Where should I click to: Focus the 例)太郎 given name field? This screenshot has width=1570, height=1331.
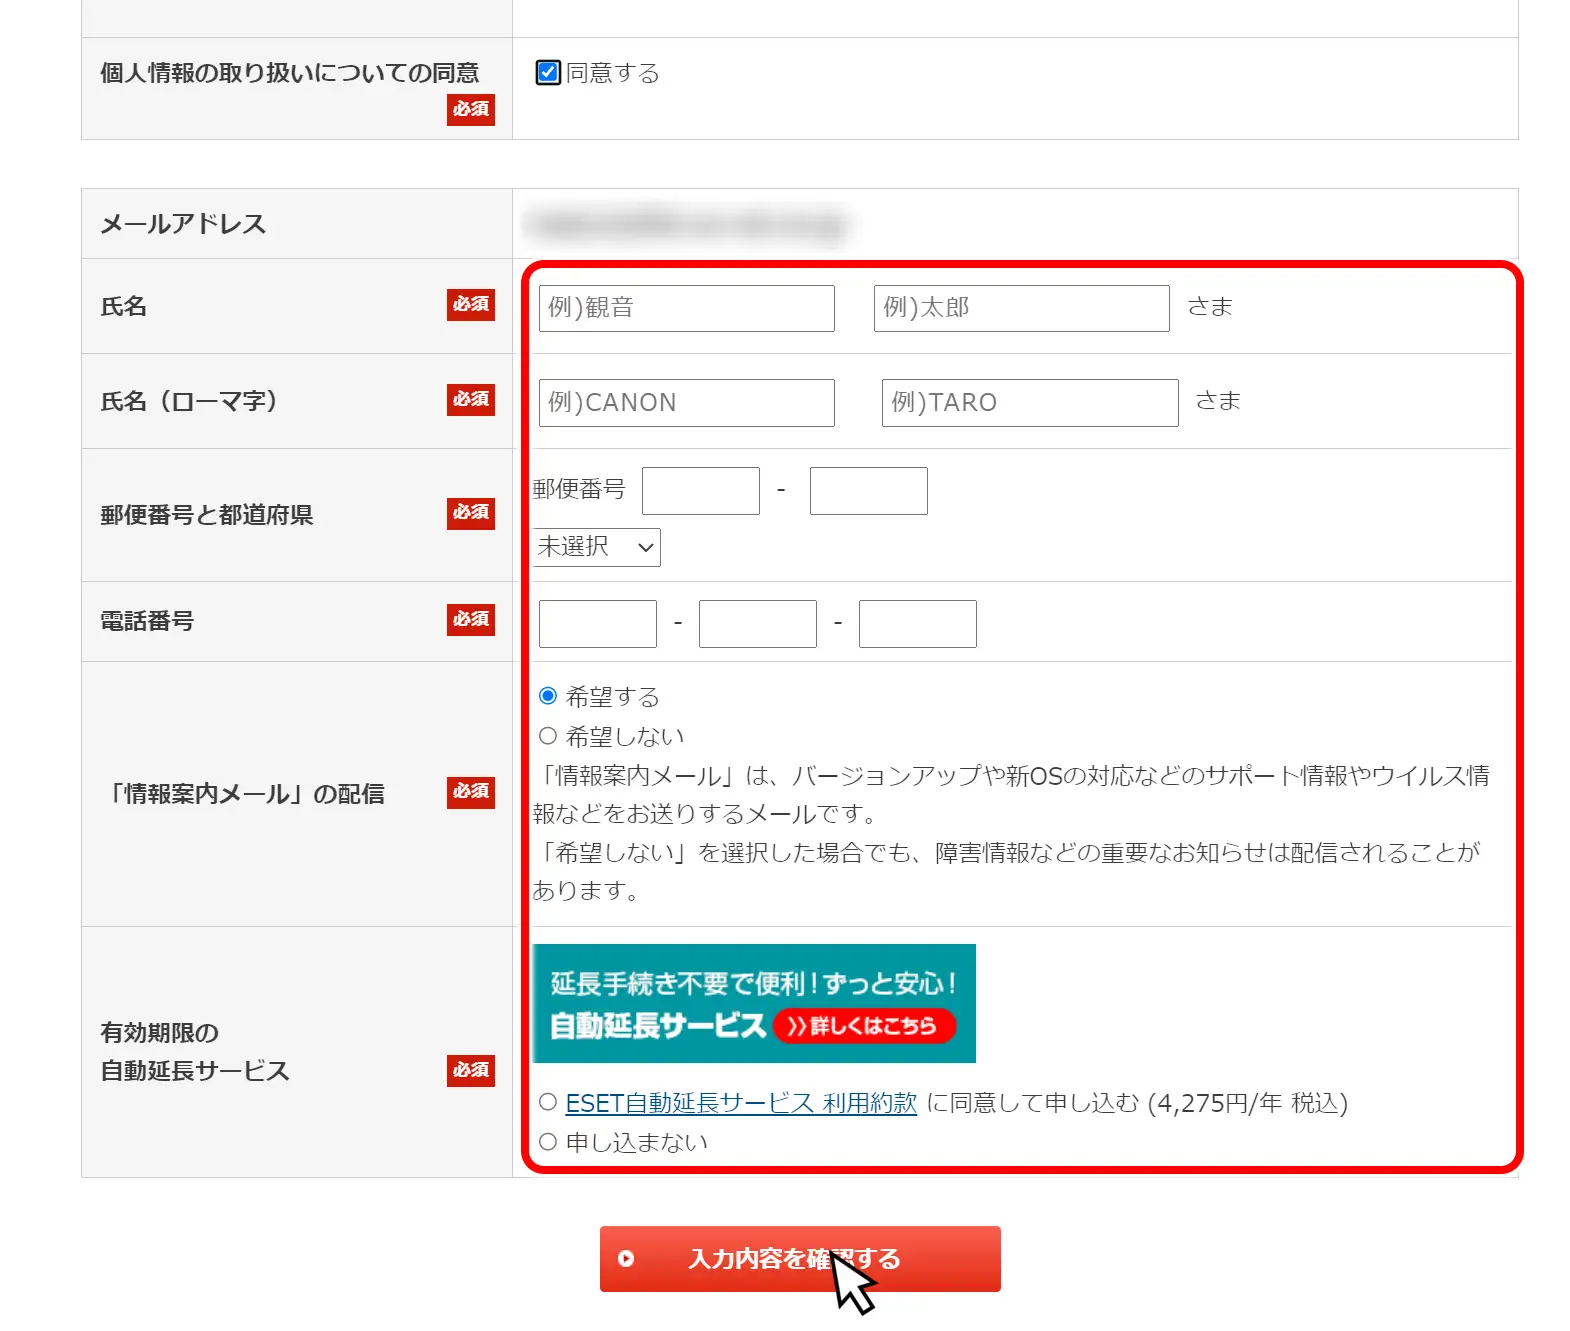1022,308
